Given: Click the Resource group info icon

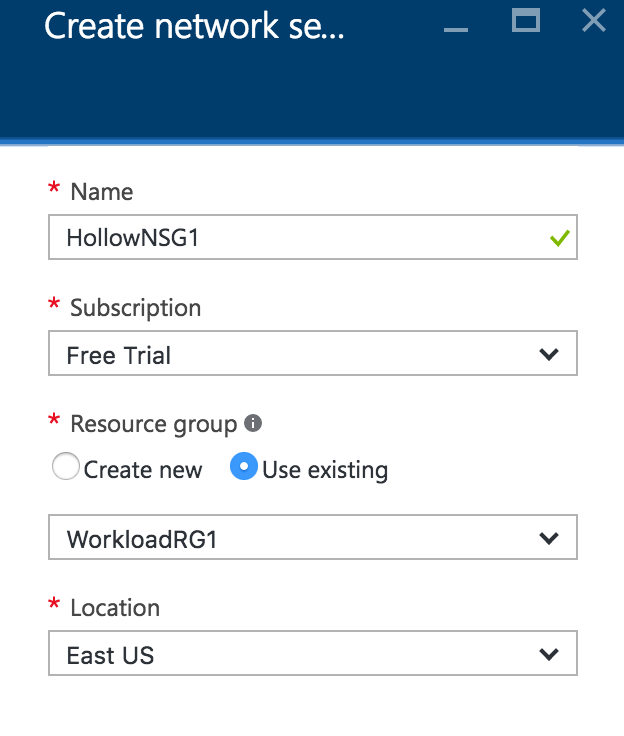Looking at the screenshot, I should click(x=253, y=423).
